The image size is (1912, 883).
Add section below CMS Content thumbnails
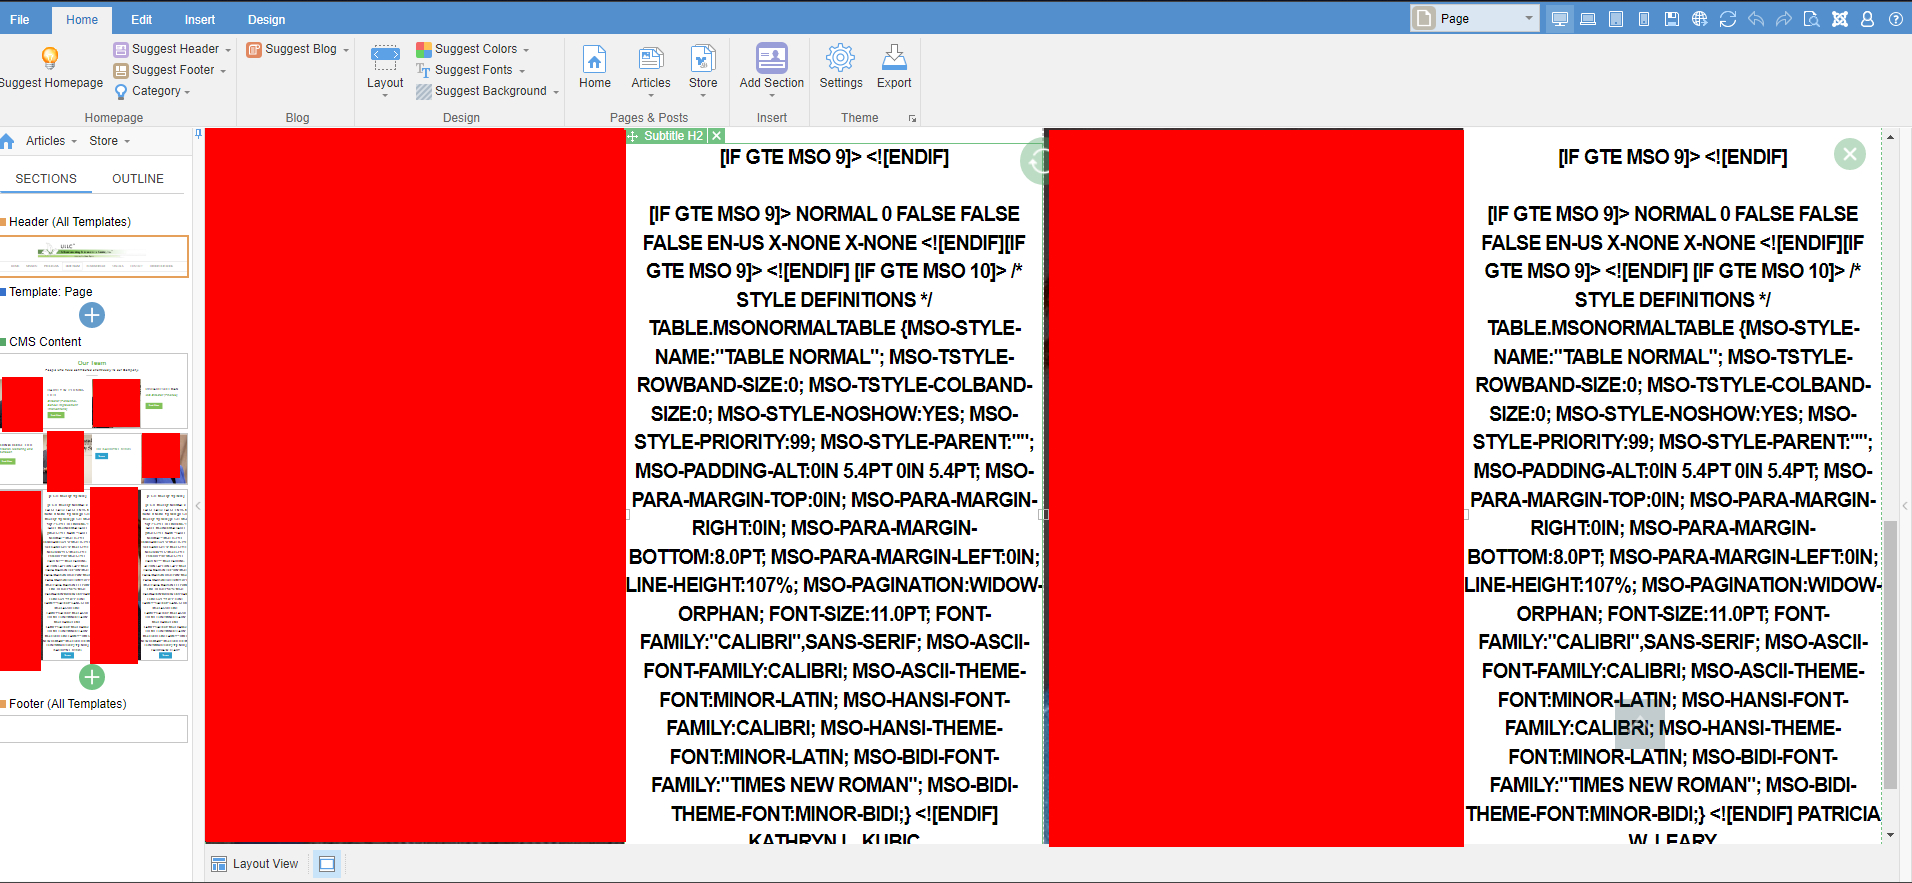pyautogui.click(x=92, y=677)
